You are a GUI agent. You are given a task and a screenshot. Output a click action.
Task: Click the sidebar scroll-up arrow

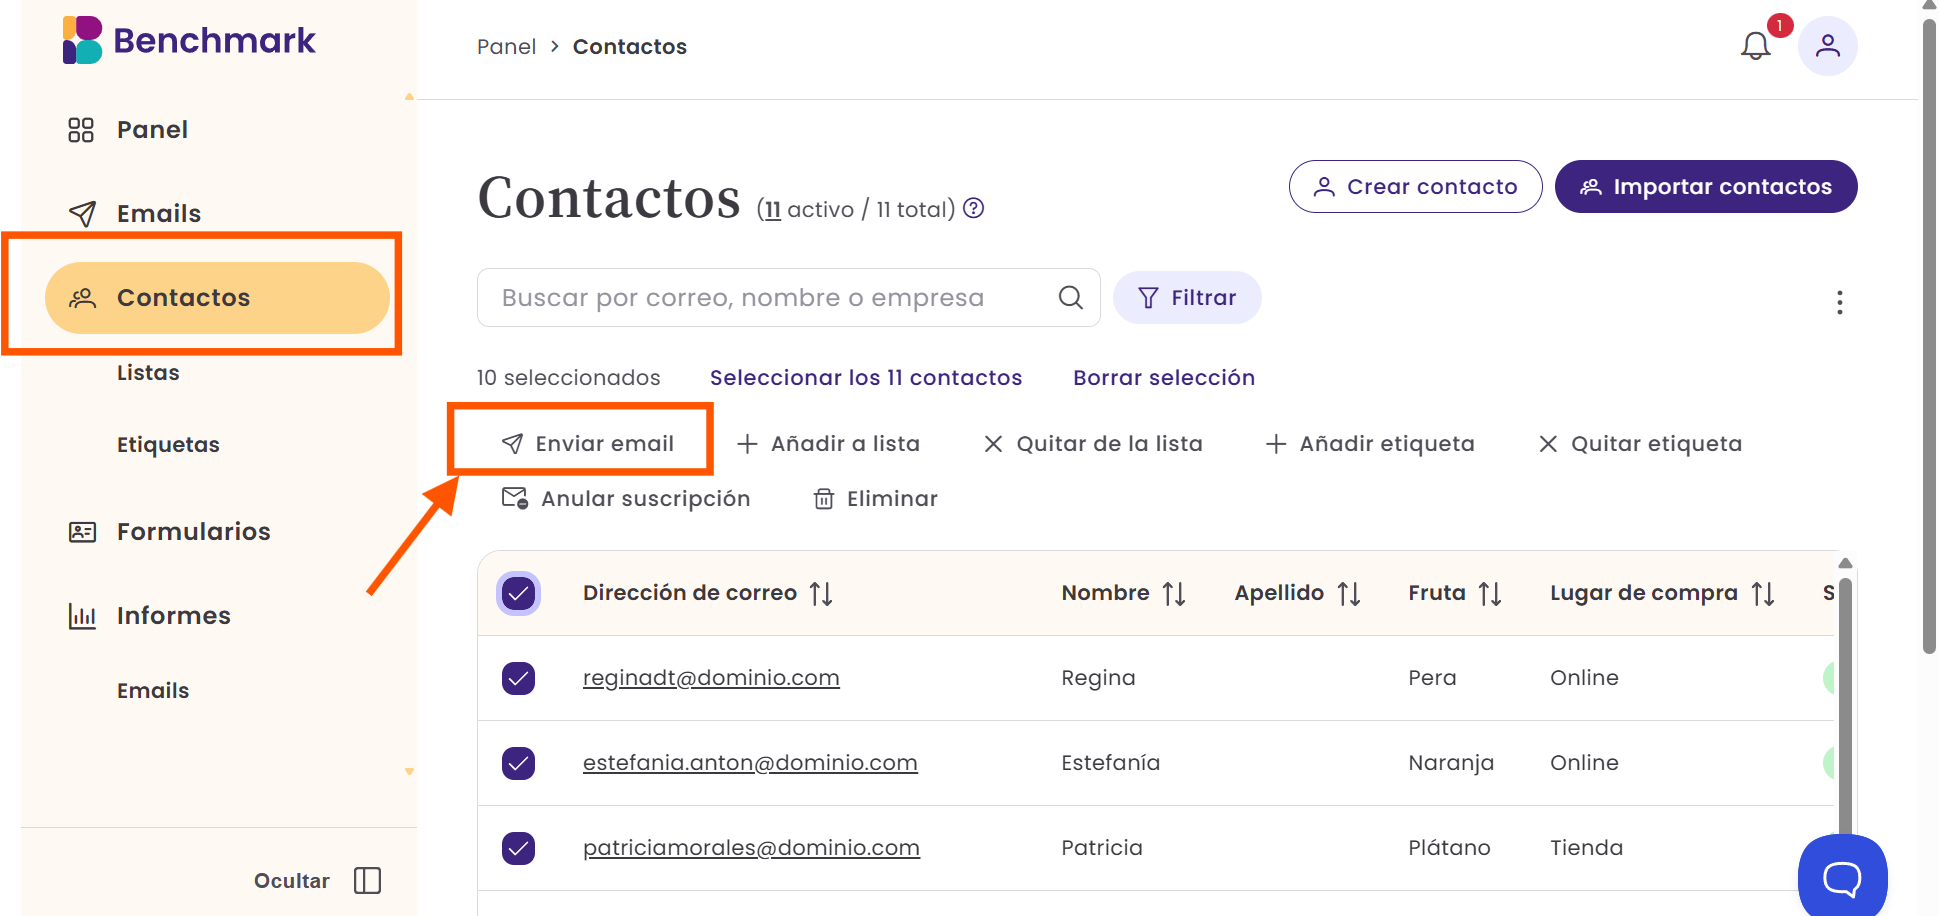pos(409,97)
